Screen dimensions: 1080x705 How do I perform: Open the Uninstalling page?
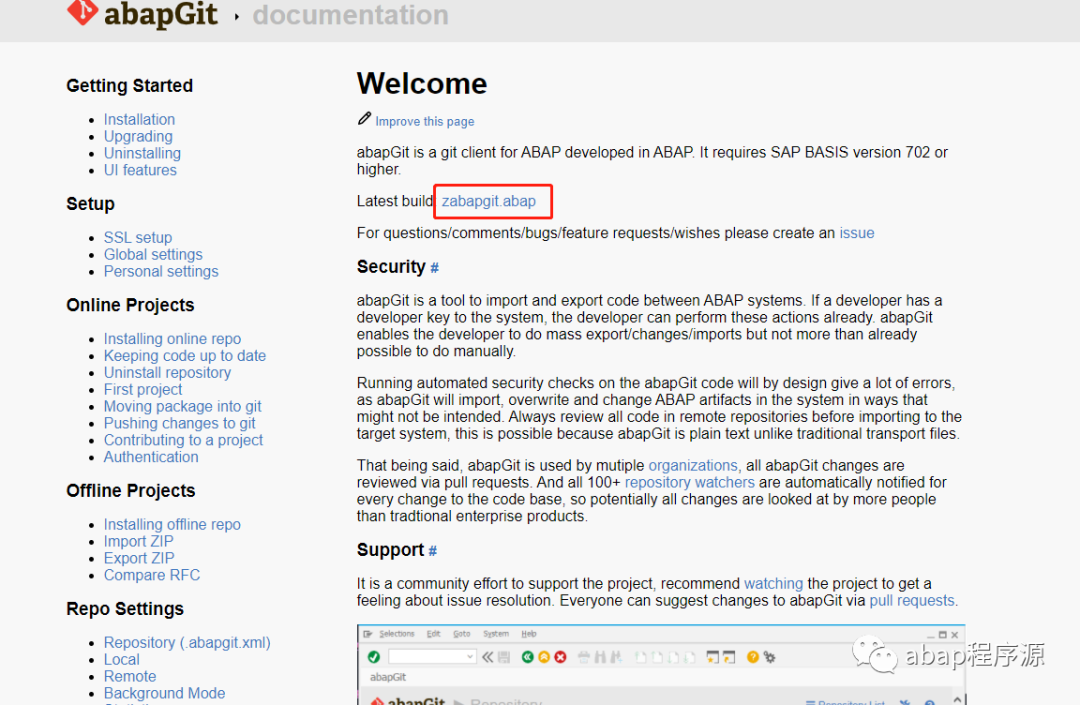tap(143, 153)
